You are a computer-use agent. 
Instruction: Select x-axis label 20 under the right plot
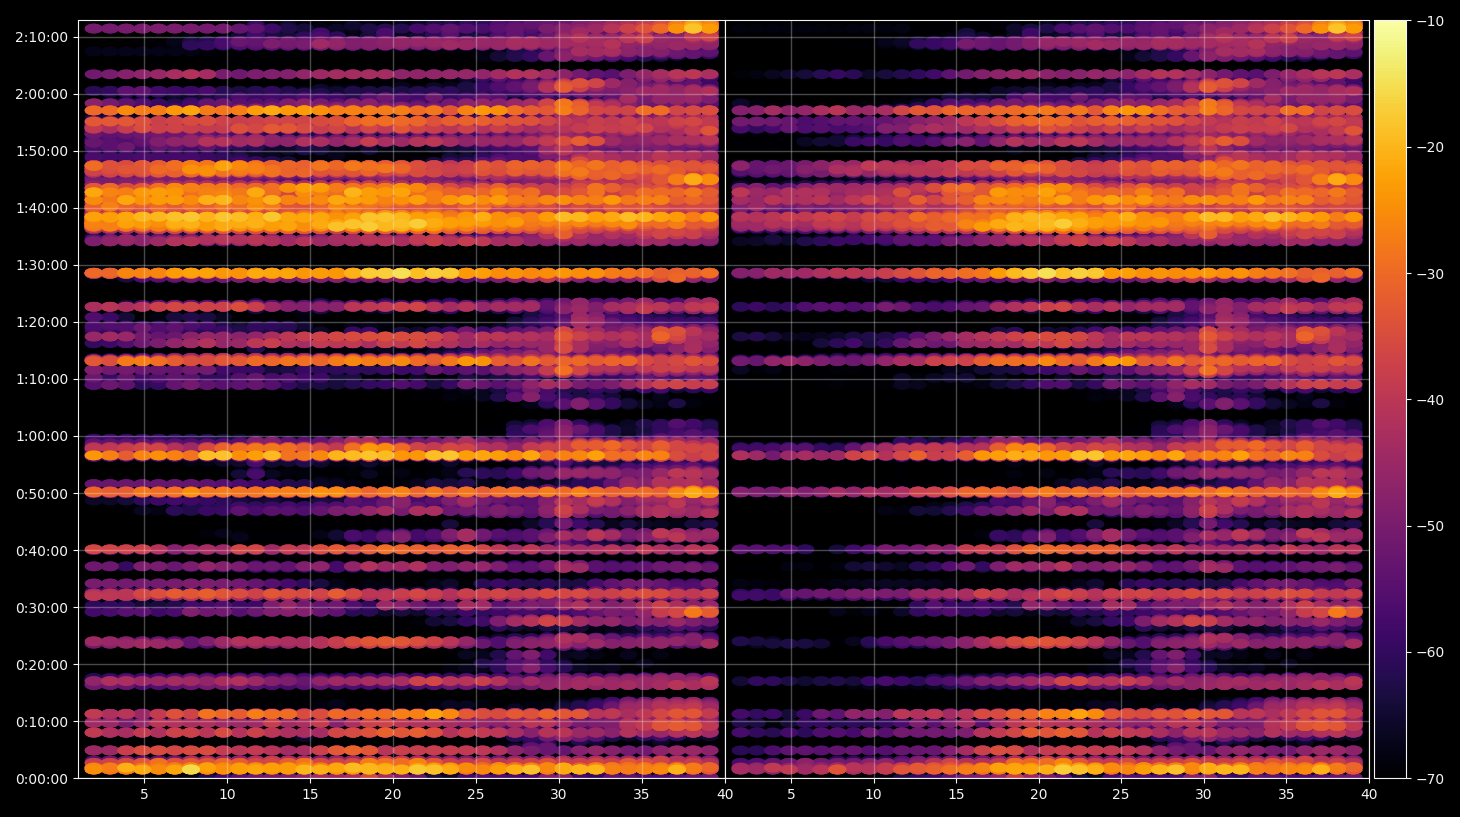(x=1039, y=795)
